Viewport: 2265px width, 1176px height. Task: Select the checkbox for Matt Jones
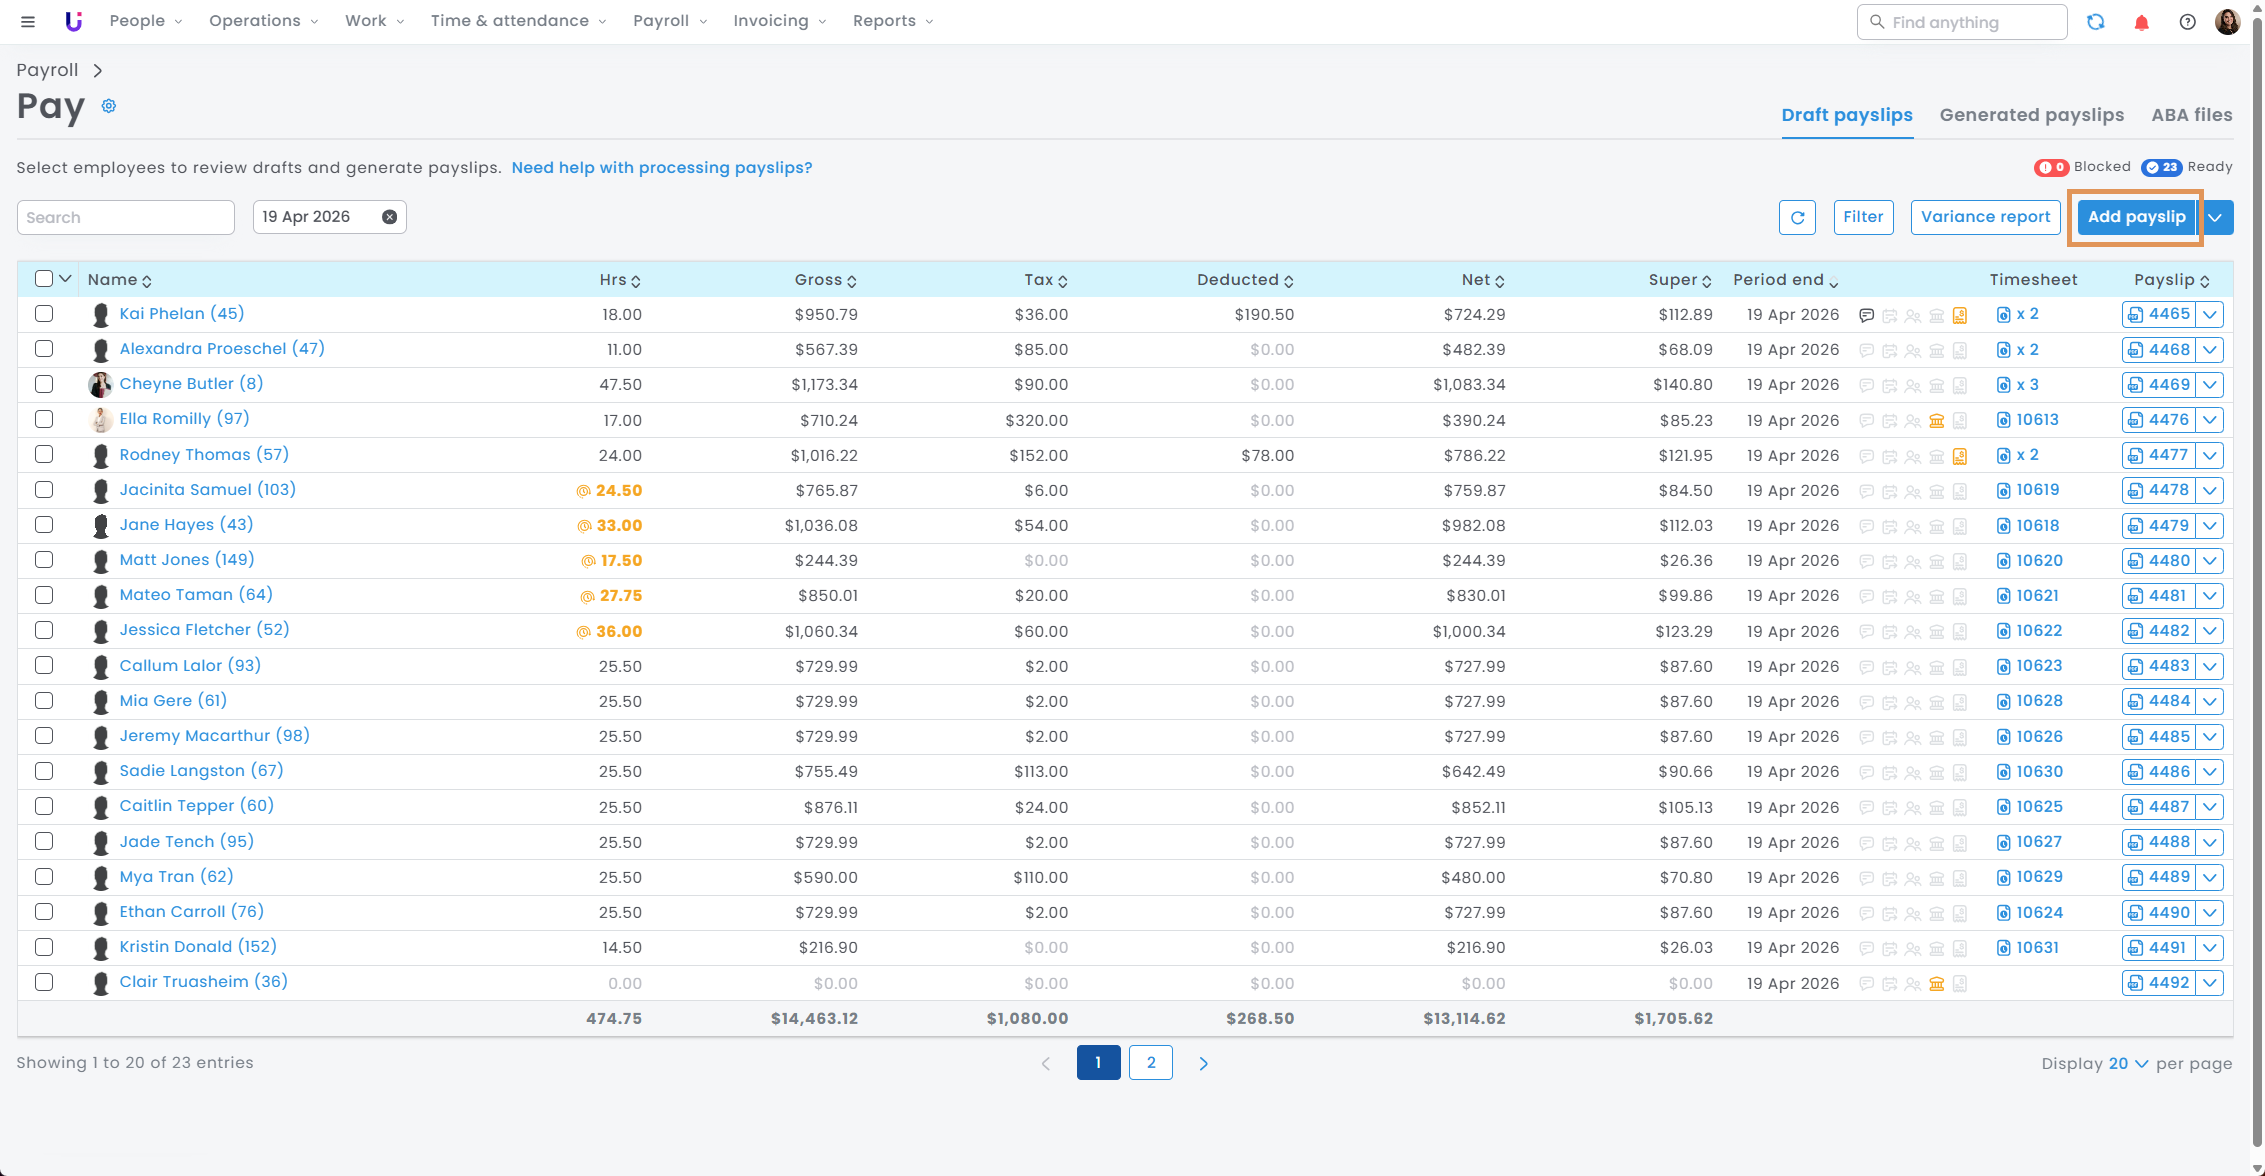tap(44, 560)
